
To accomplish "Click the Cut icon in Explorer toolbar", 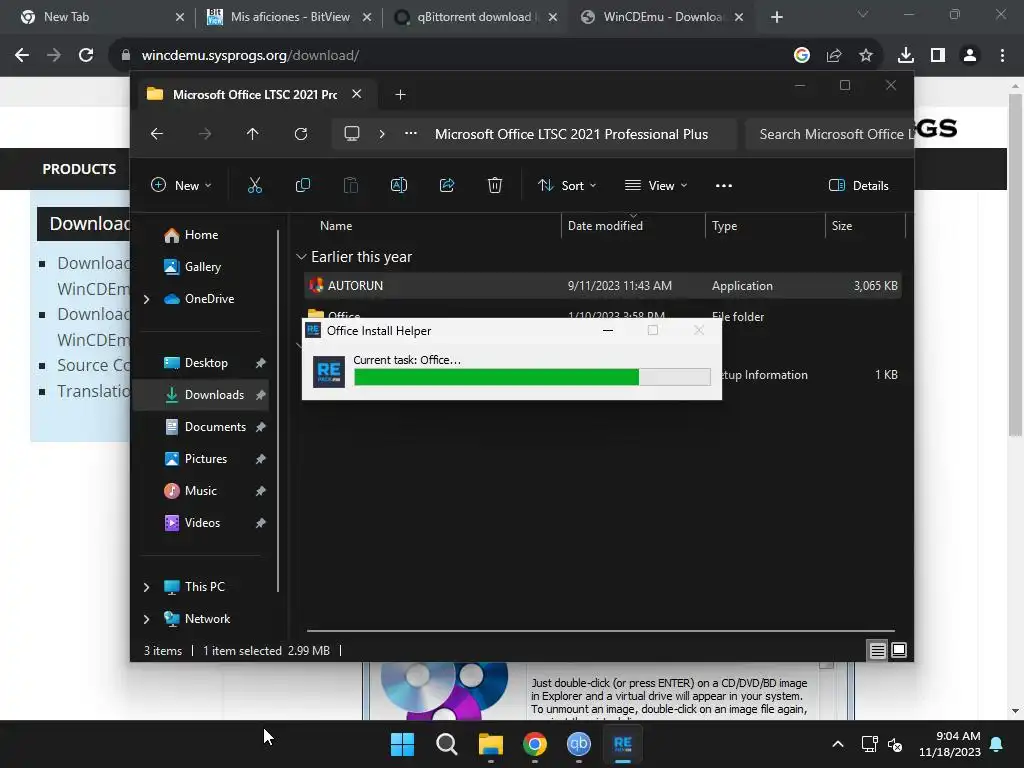I will (255, 185).
